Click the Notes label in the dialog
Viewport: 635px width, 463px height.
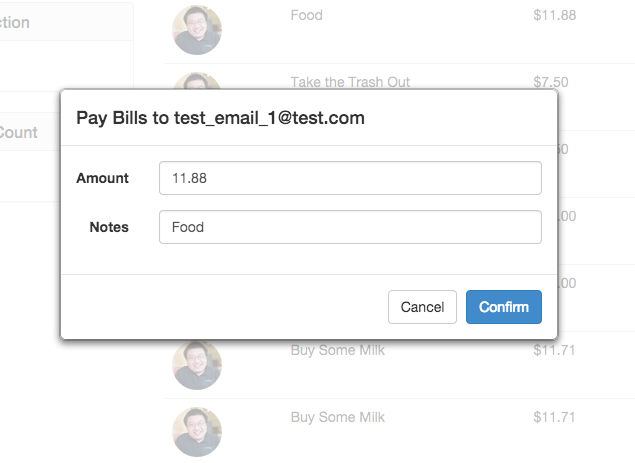[109, 227]
